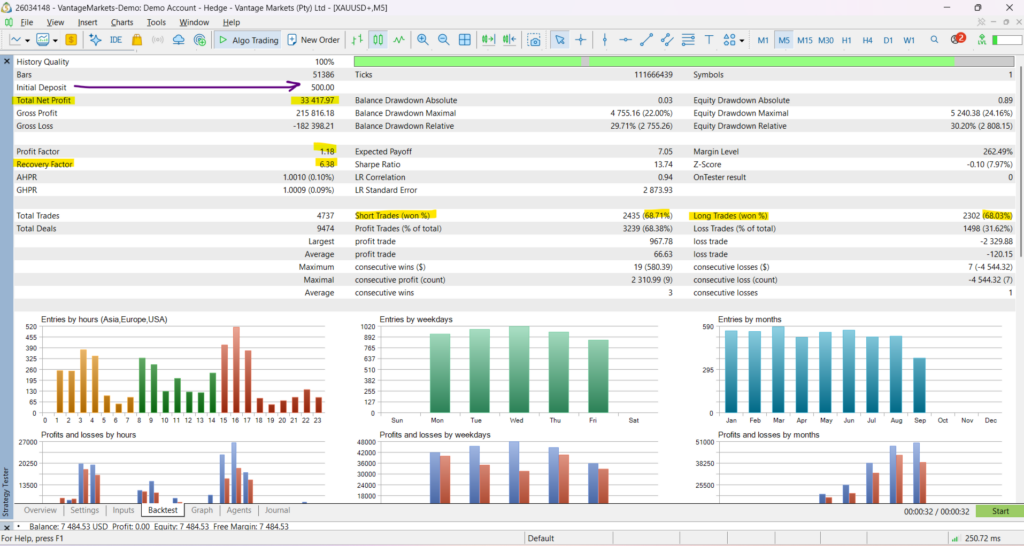The height and width of the screenshot is (546, 1024).
Task: Switch to the Settings tab
Action: coord(85,510)
